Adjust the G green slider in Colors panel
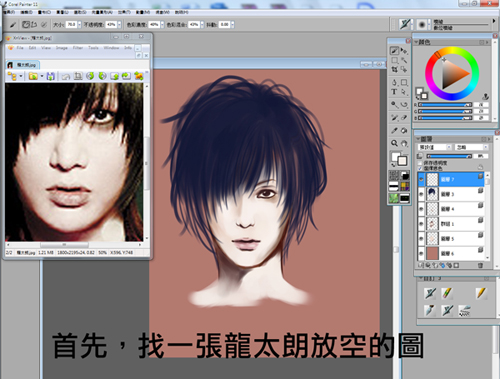 (x=445, y=111)
